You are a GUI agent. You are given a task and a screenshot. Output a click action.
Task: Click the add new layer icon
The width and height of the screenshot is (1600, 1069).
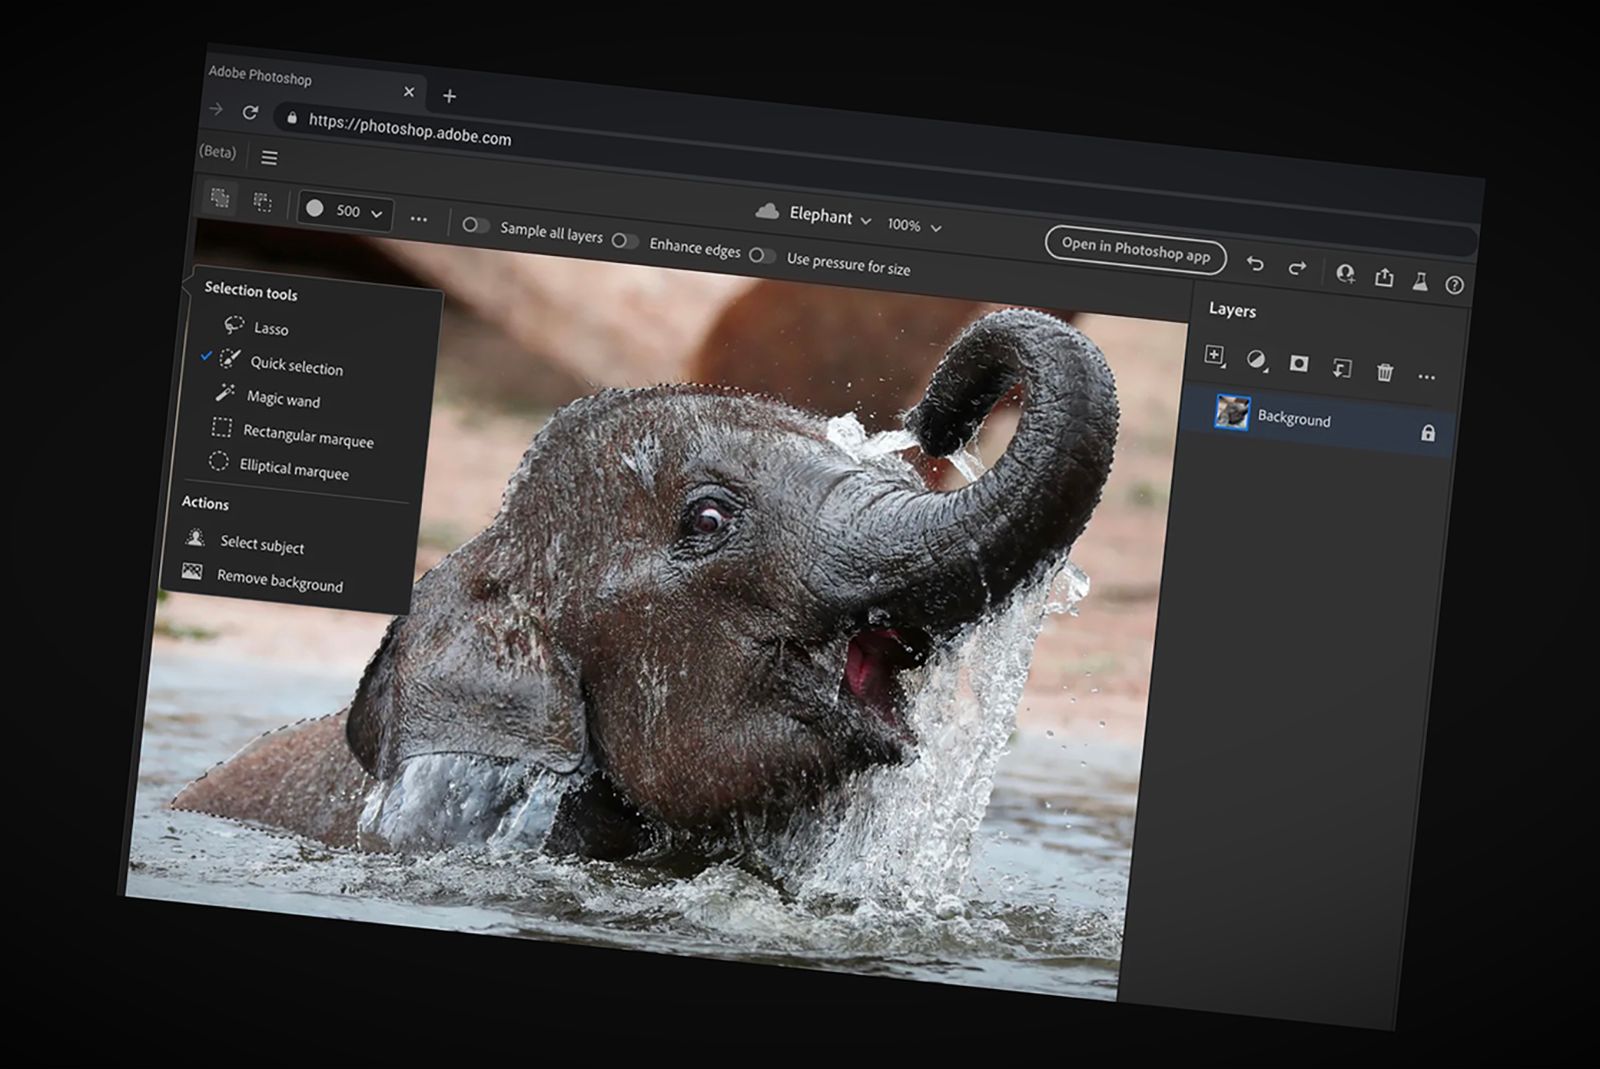pos(1214,355)
